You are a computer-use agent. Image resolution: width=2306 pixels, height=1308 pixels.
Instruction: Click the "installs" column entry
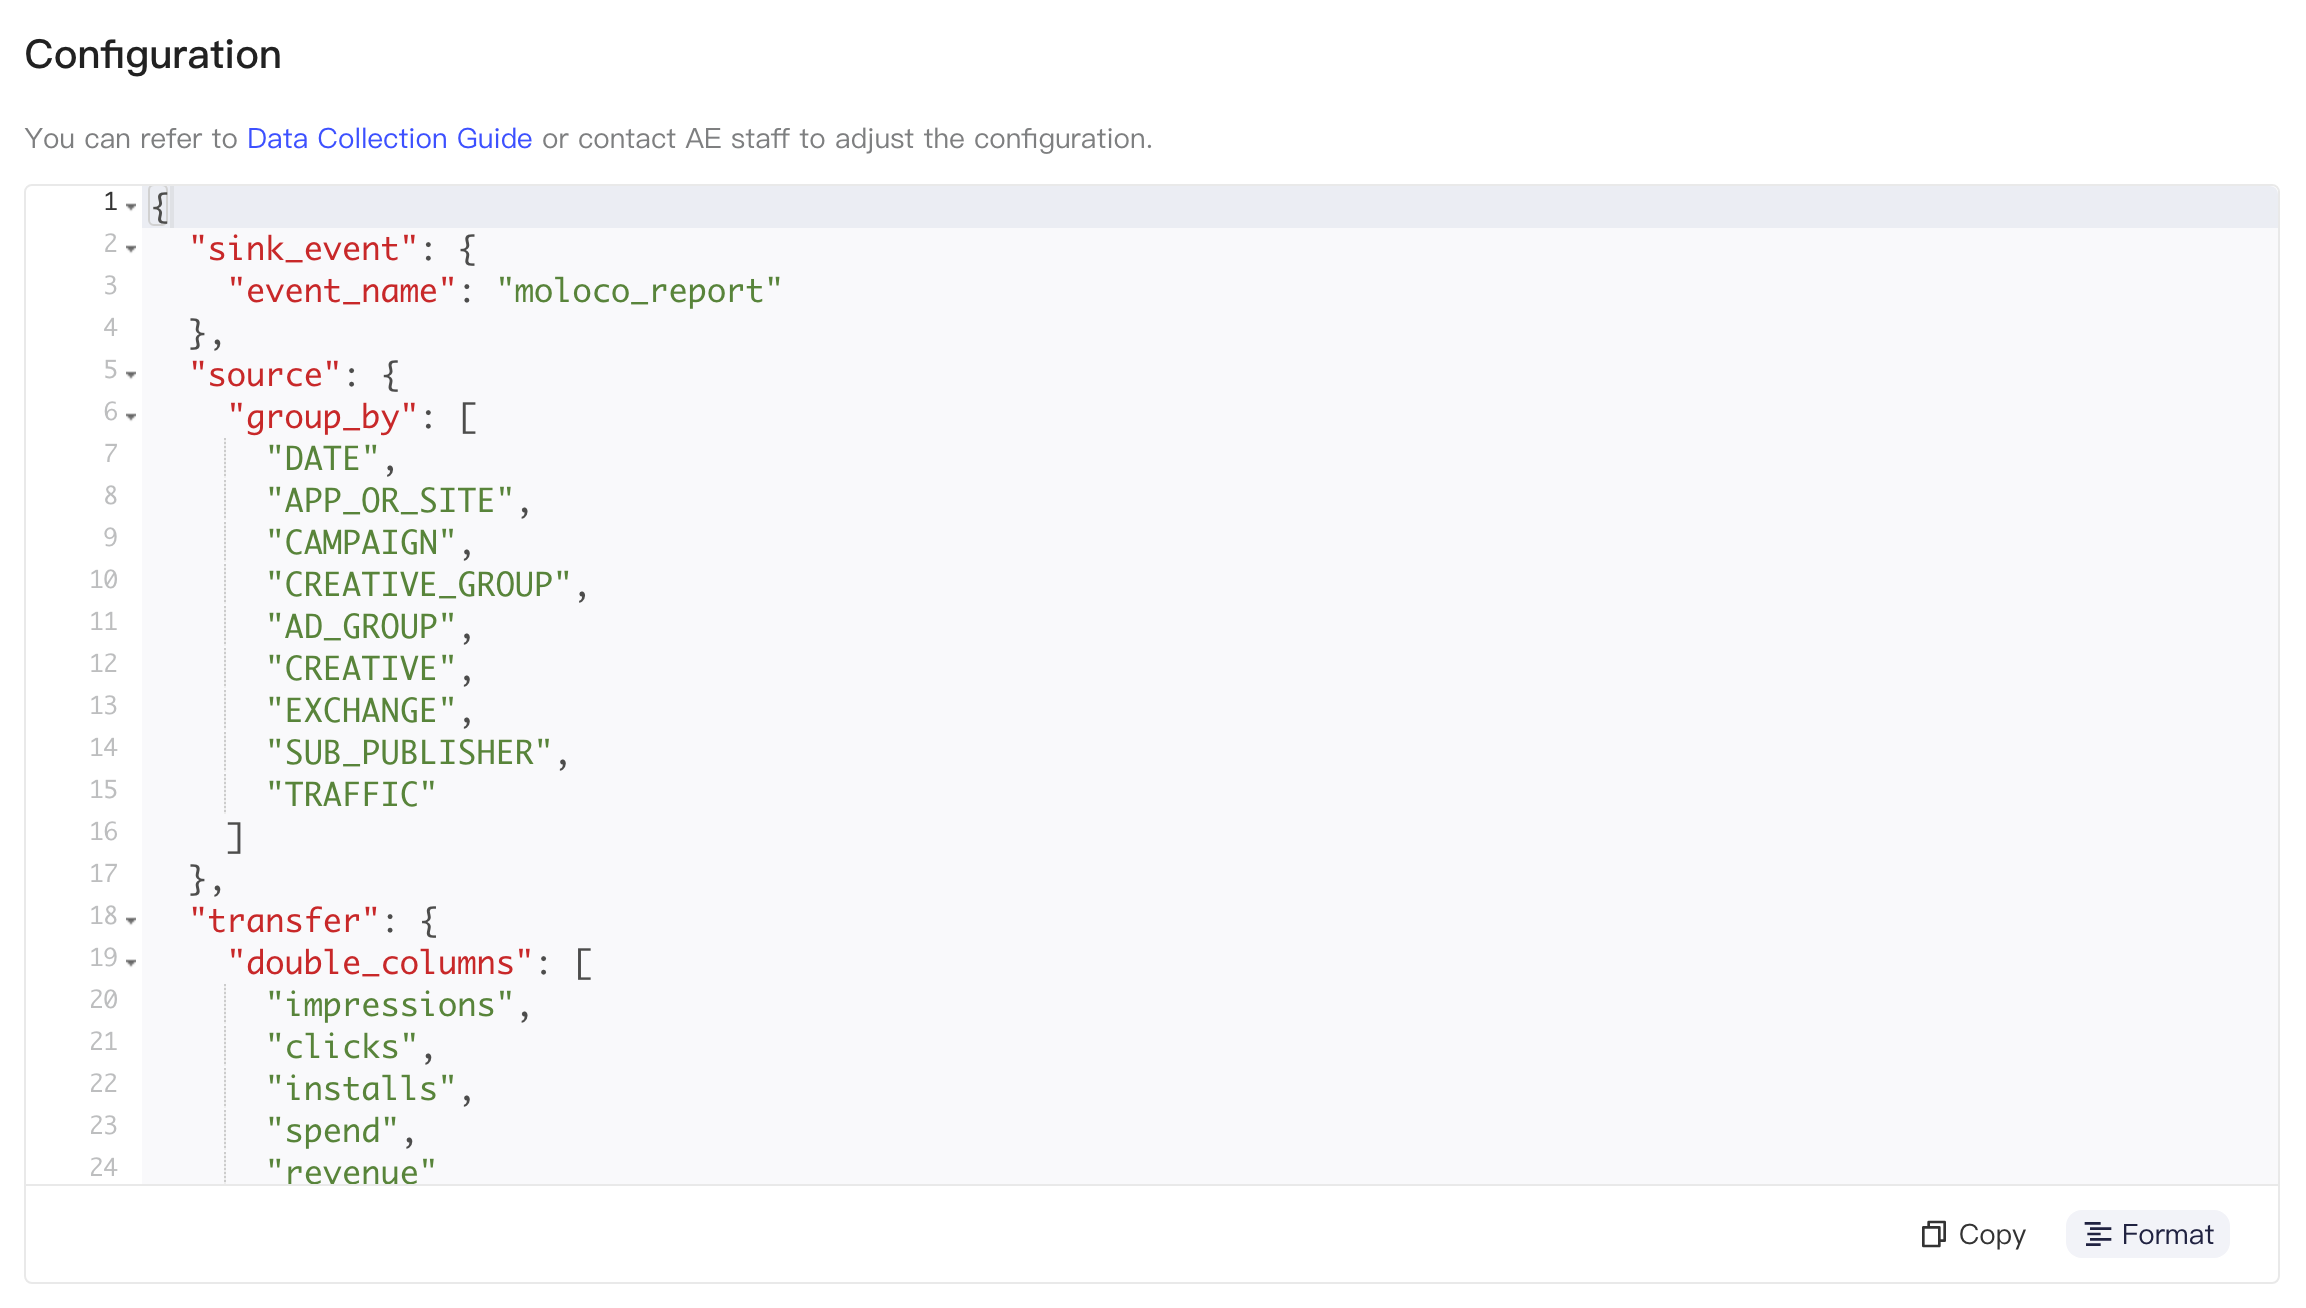pos(361,1089)
